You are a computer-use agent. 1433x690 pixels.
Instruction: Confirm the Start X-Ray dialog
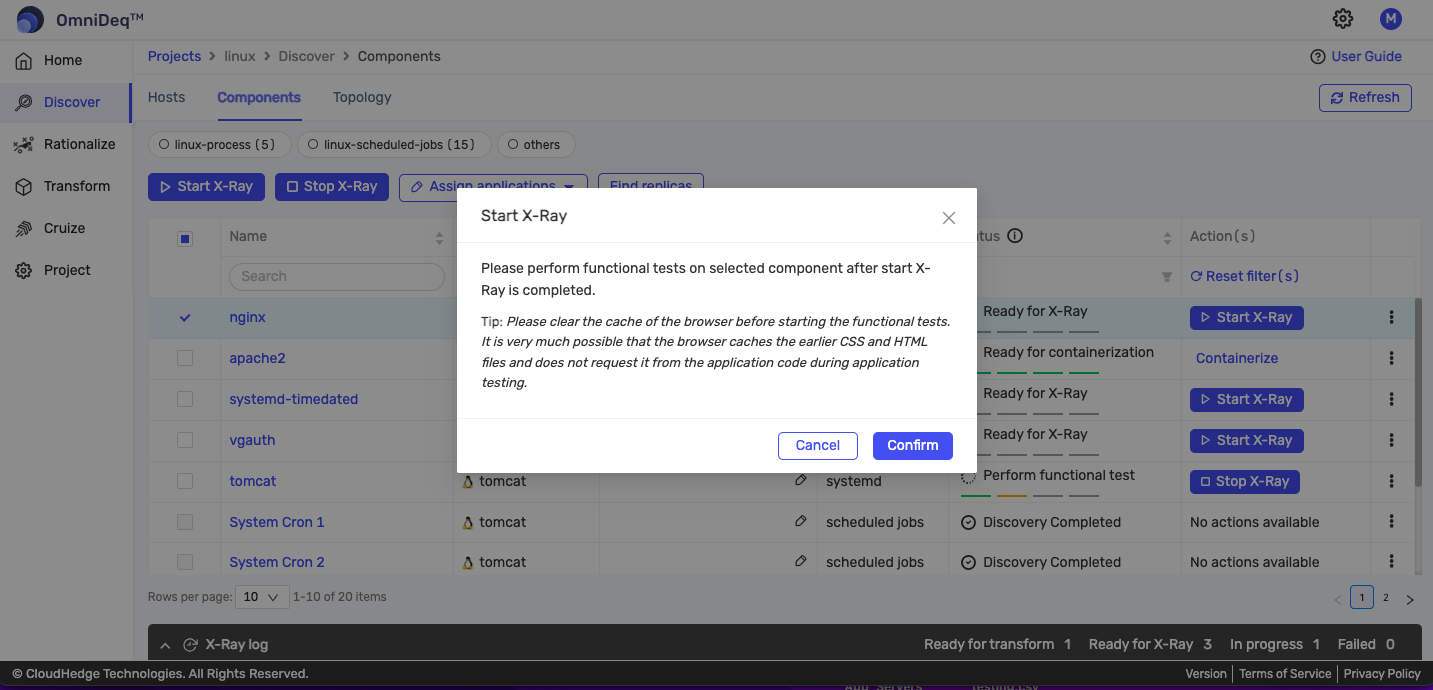coord(912,445)
